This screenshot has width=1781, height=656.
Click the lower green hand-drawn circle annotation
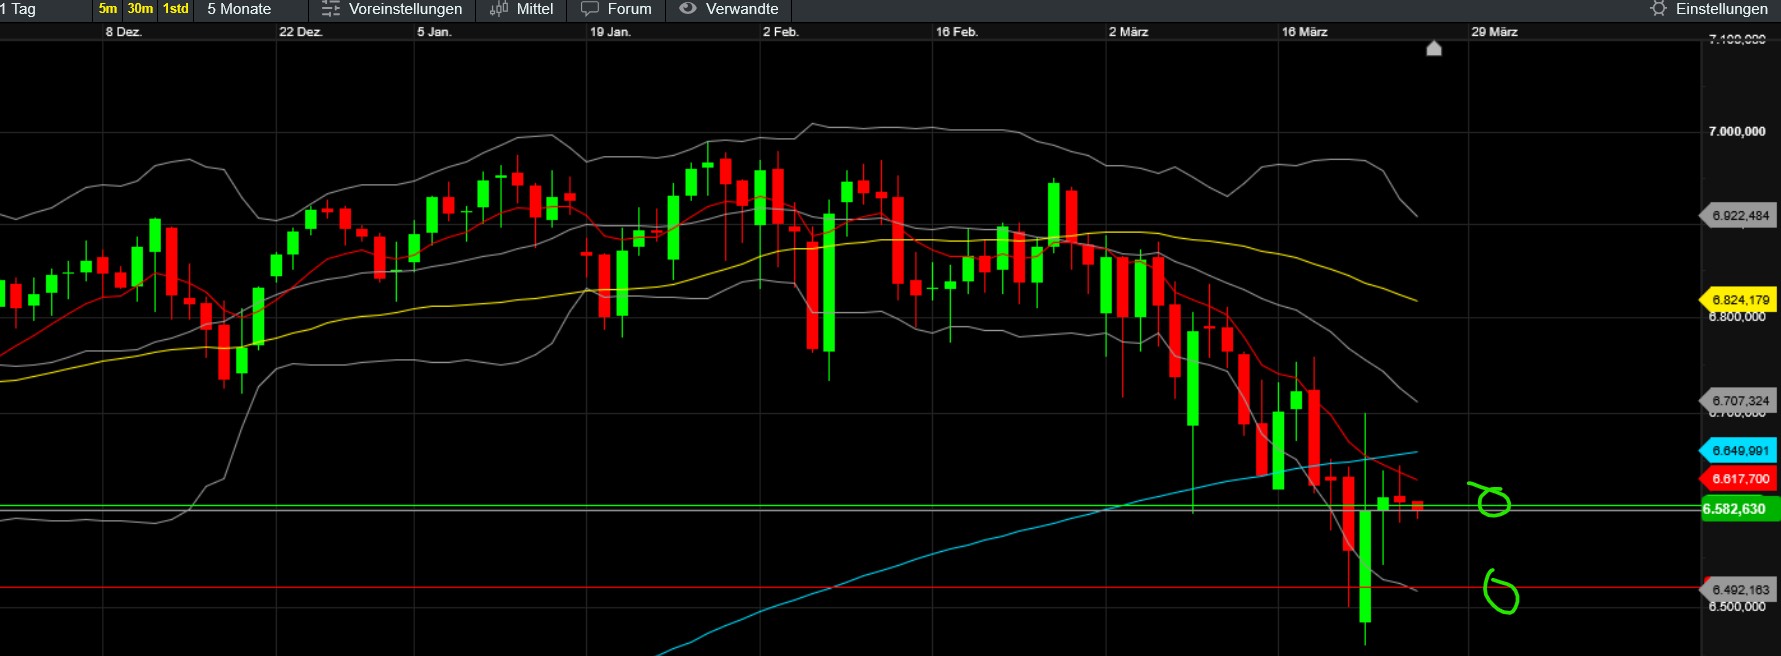pos(1500,593)
